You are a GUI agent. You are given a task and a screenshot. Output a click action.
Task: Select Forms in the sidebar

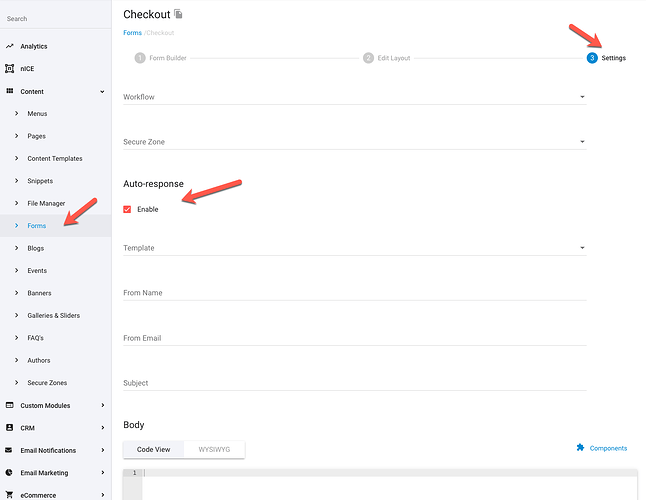coord(37,226)
